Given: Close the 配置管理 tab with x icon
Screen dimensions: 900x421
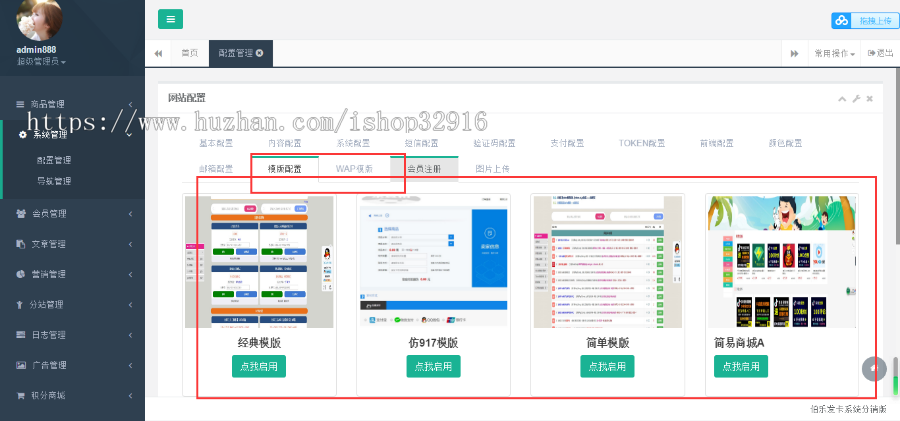Looking at the screenshot, I should pos(259,53).
